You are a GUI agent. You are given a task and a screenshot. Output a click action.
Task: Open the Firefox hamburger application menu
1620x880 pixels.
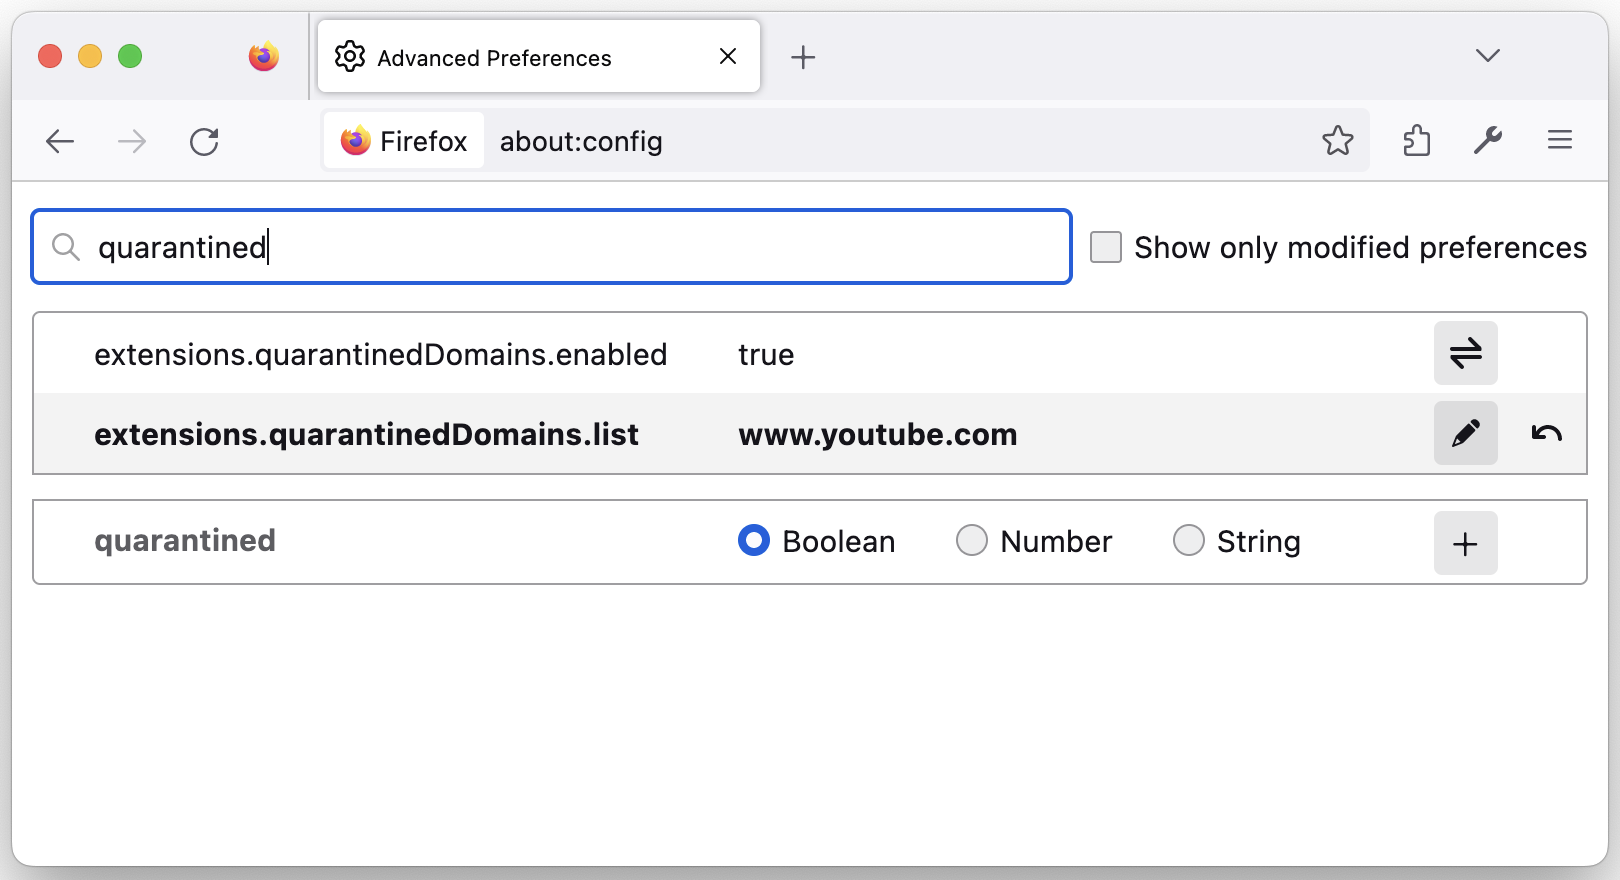point(1560,140)
